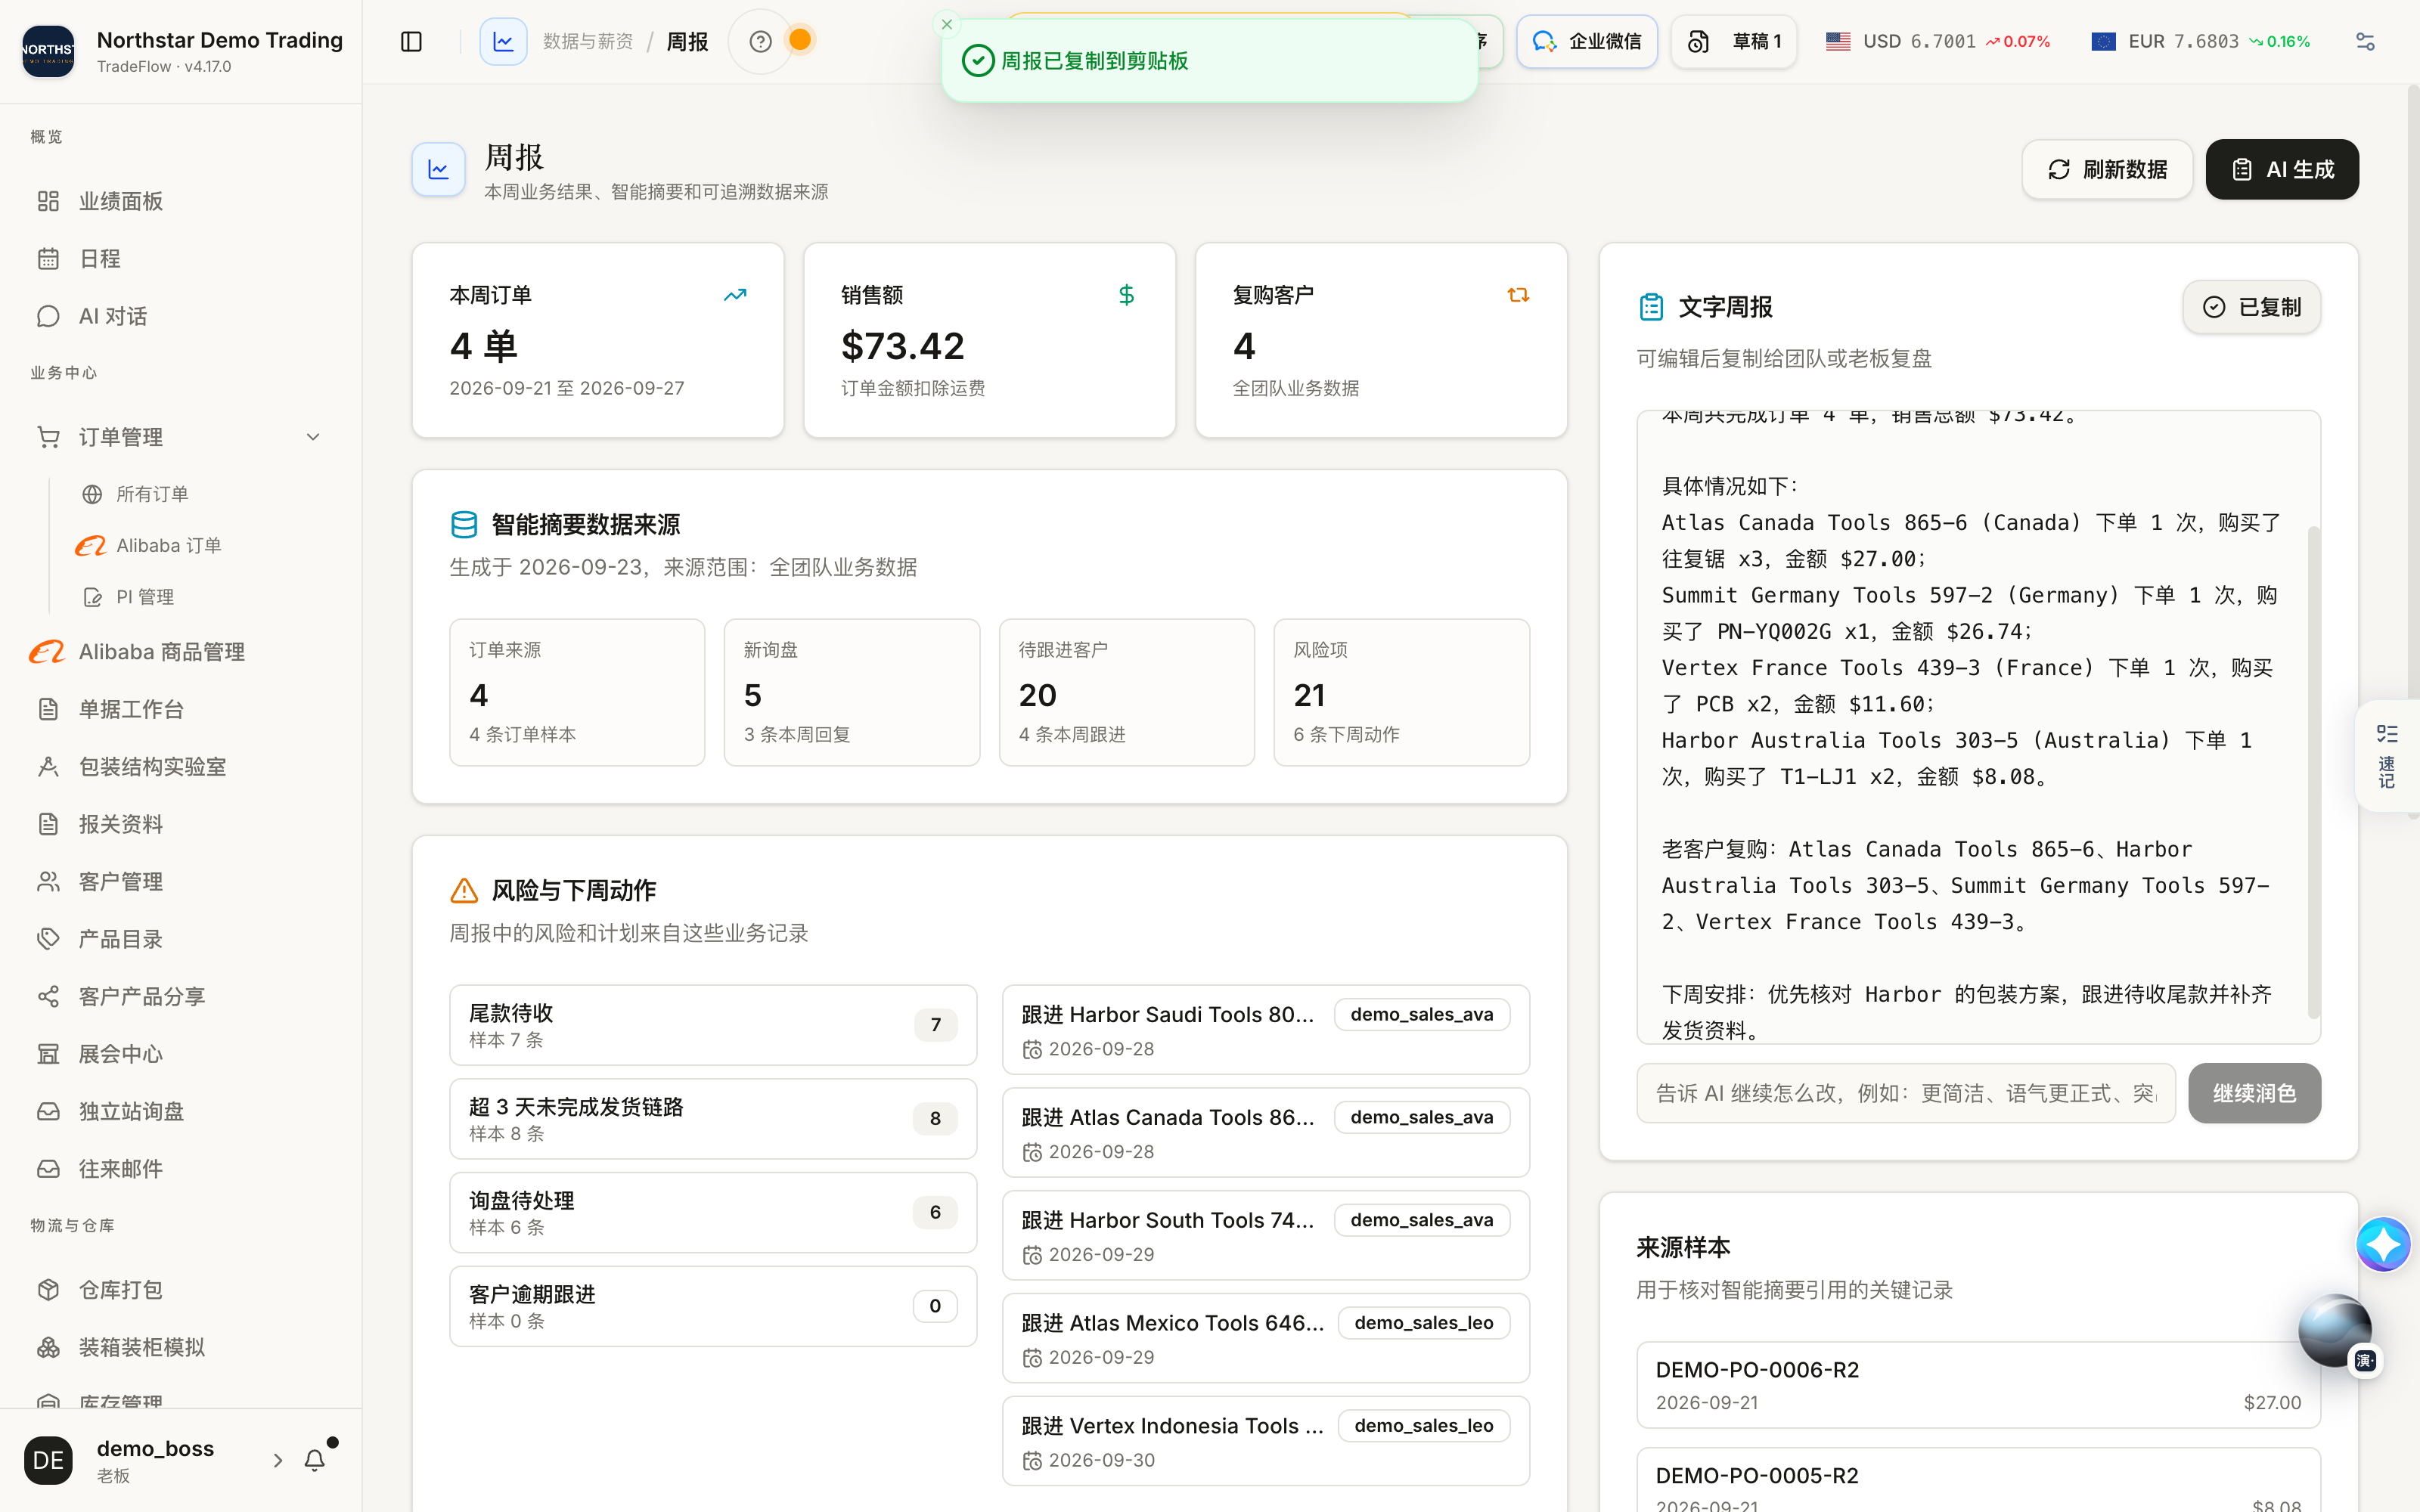This screenshot has height=1512, width=2420.
Task: Open notifications bell icon
Action: pos(314,1461)
